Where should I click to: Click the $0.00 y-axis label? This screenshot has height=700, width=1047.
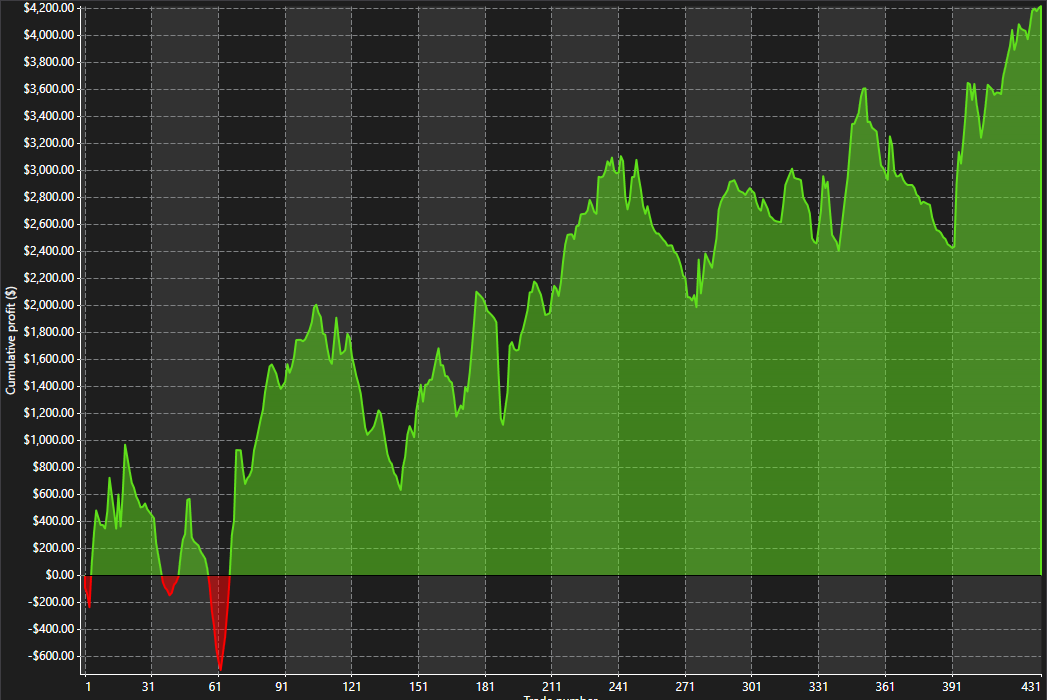tap(59, 575)
